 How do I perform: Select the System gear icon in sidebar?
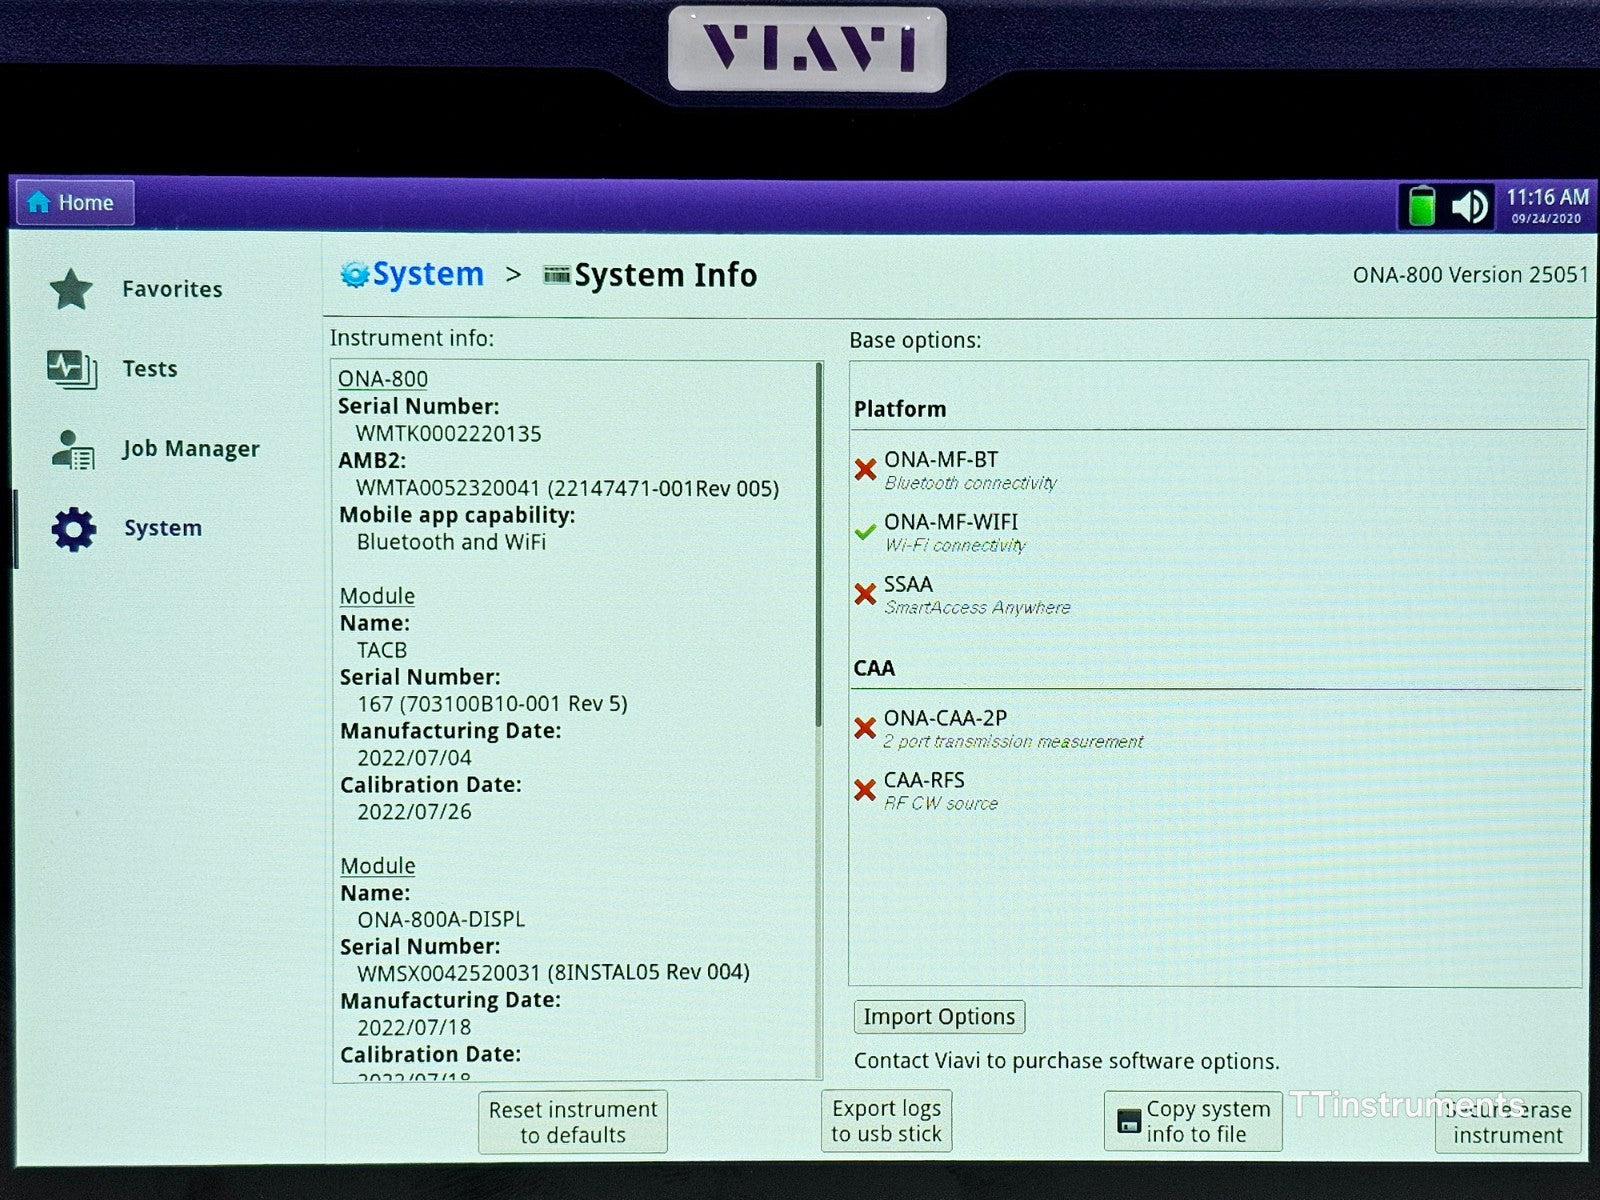73,529
